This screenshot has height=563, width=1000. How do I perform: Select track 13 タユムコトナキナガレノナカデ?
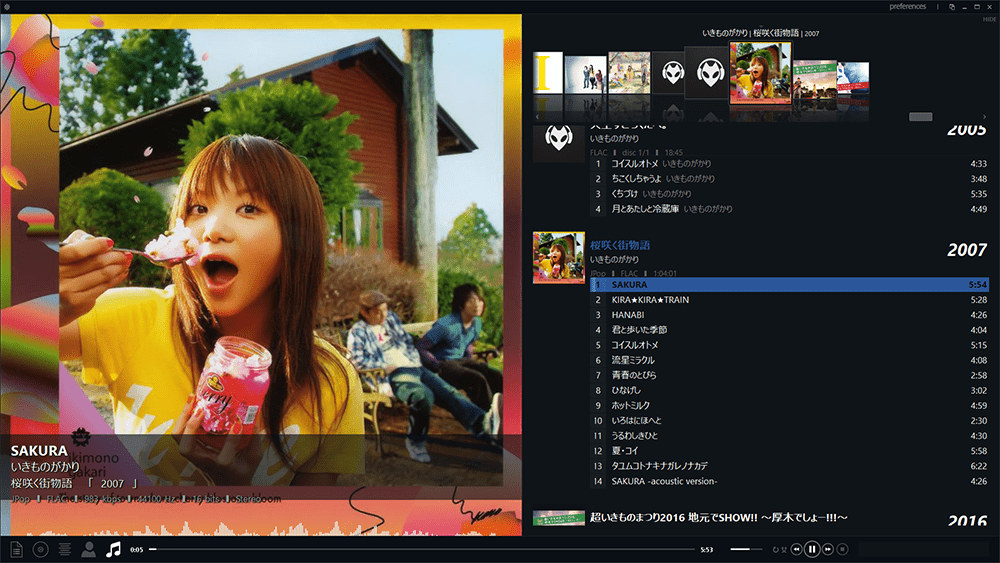tap(790, 466)
